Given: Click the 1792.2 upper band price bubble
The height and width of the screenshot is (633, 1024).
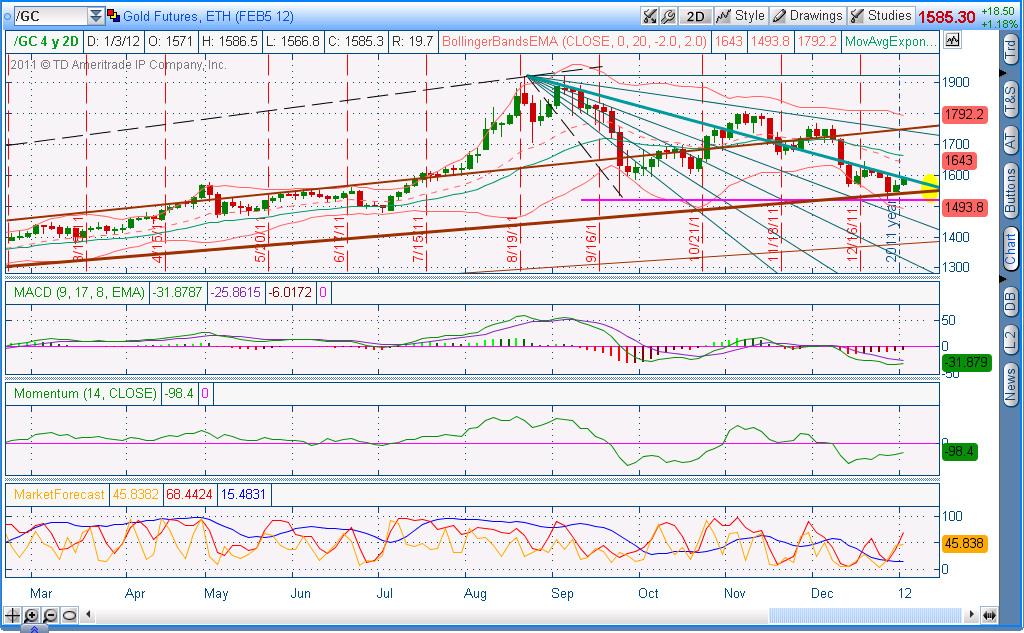Looking at the screenshot, I should click(x=964, y=114).
